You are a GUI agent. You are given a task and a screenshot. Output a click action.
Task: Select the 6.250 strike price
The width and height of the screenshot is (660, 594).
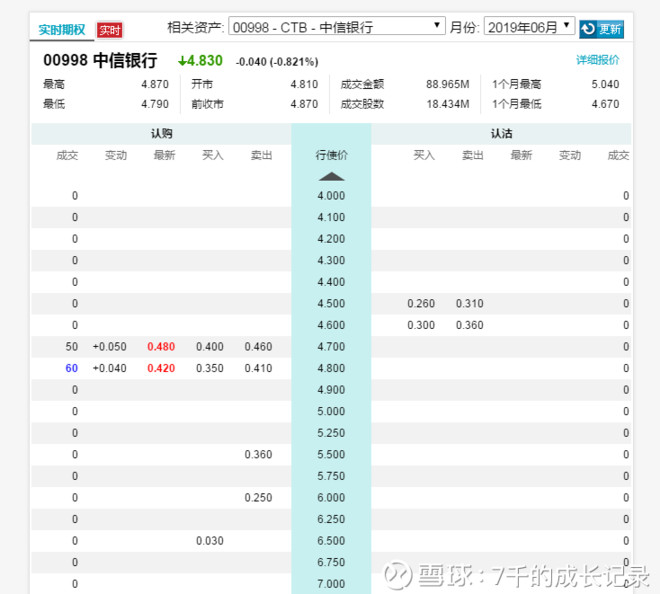click(331, 519)
